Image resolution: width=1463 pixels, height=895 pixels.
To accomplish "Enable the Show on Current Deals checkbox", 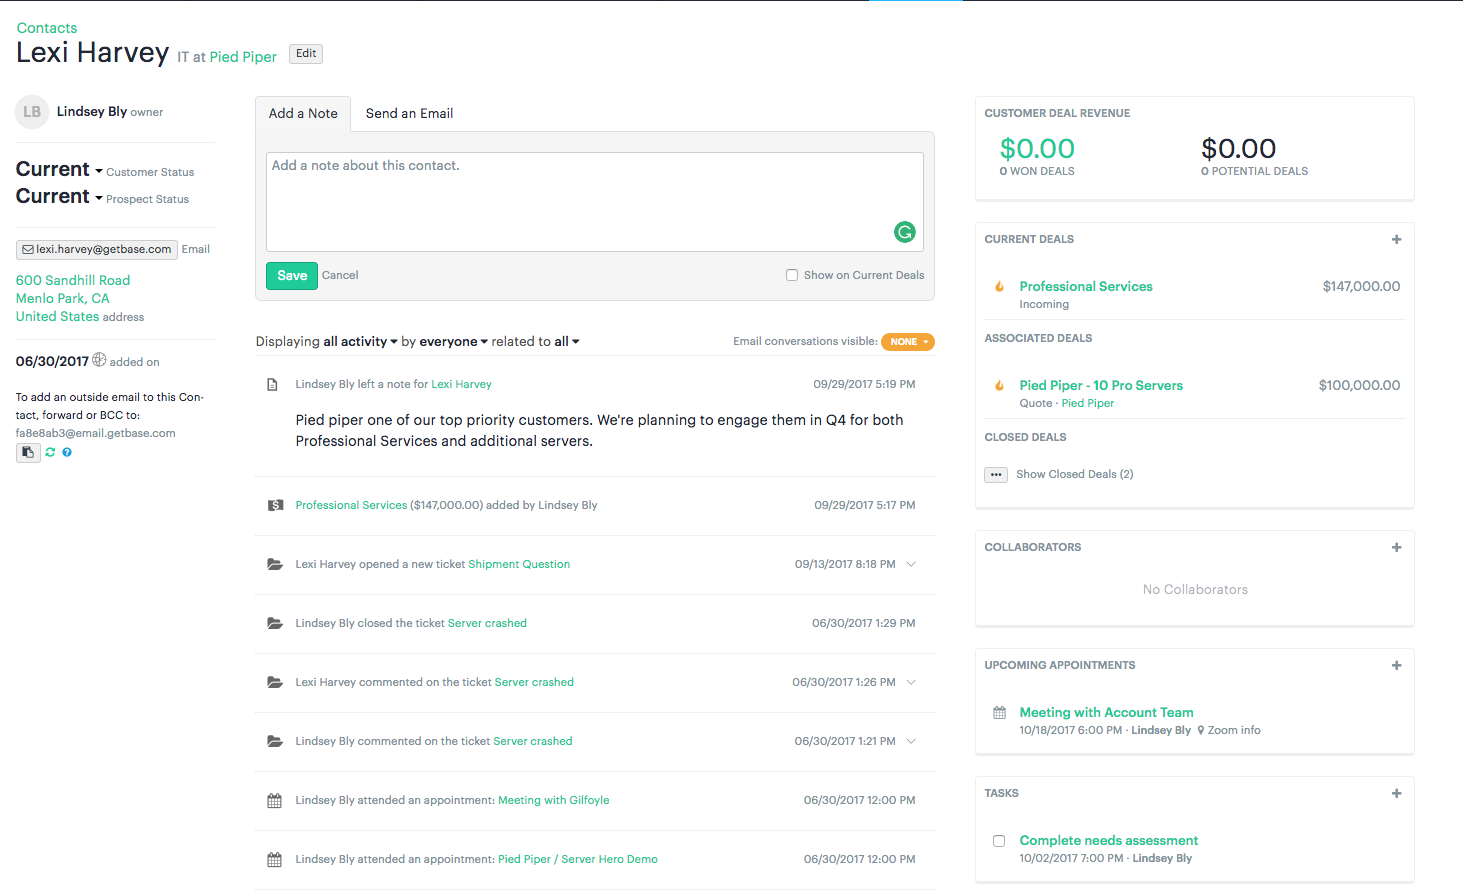I will [x=791, y=274].
